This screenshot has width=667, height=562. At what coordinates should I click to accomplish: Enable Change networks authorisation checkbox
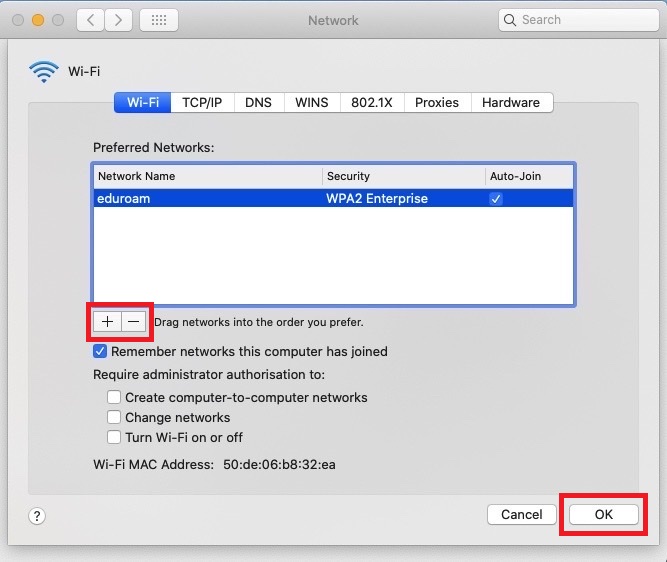click(114, 417)
